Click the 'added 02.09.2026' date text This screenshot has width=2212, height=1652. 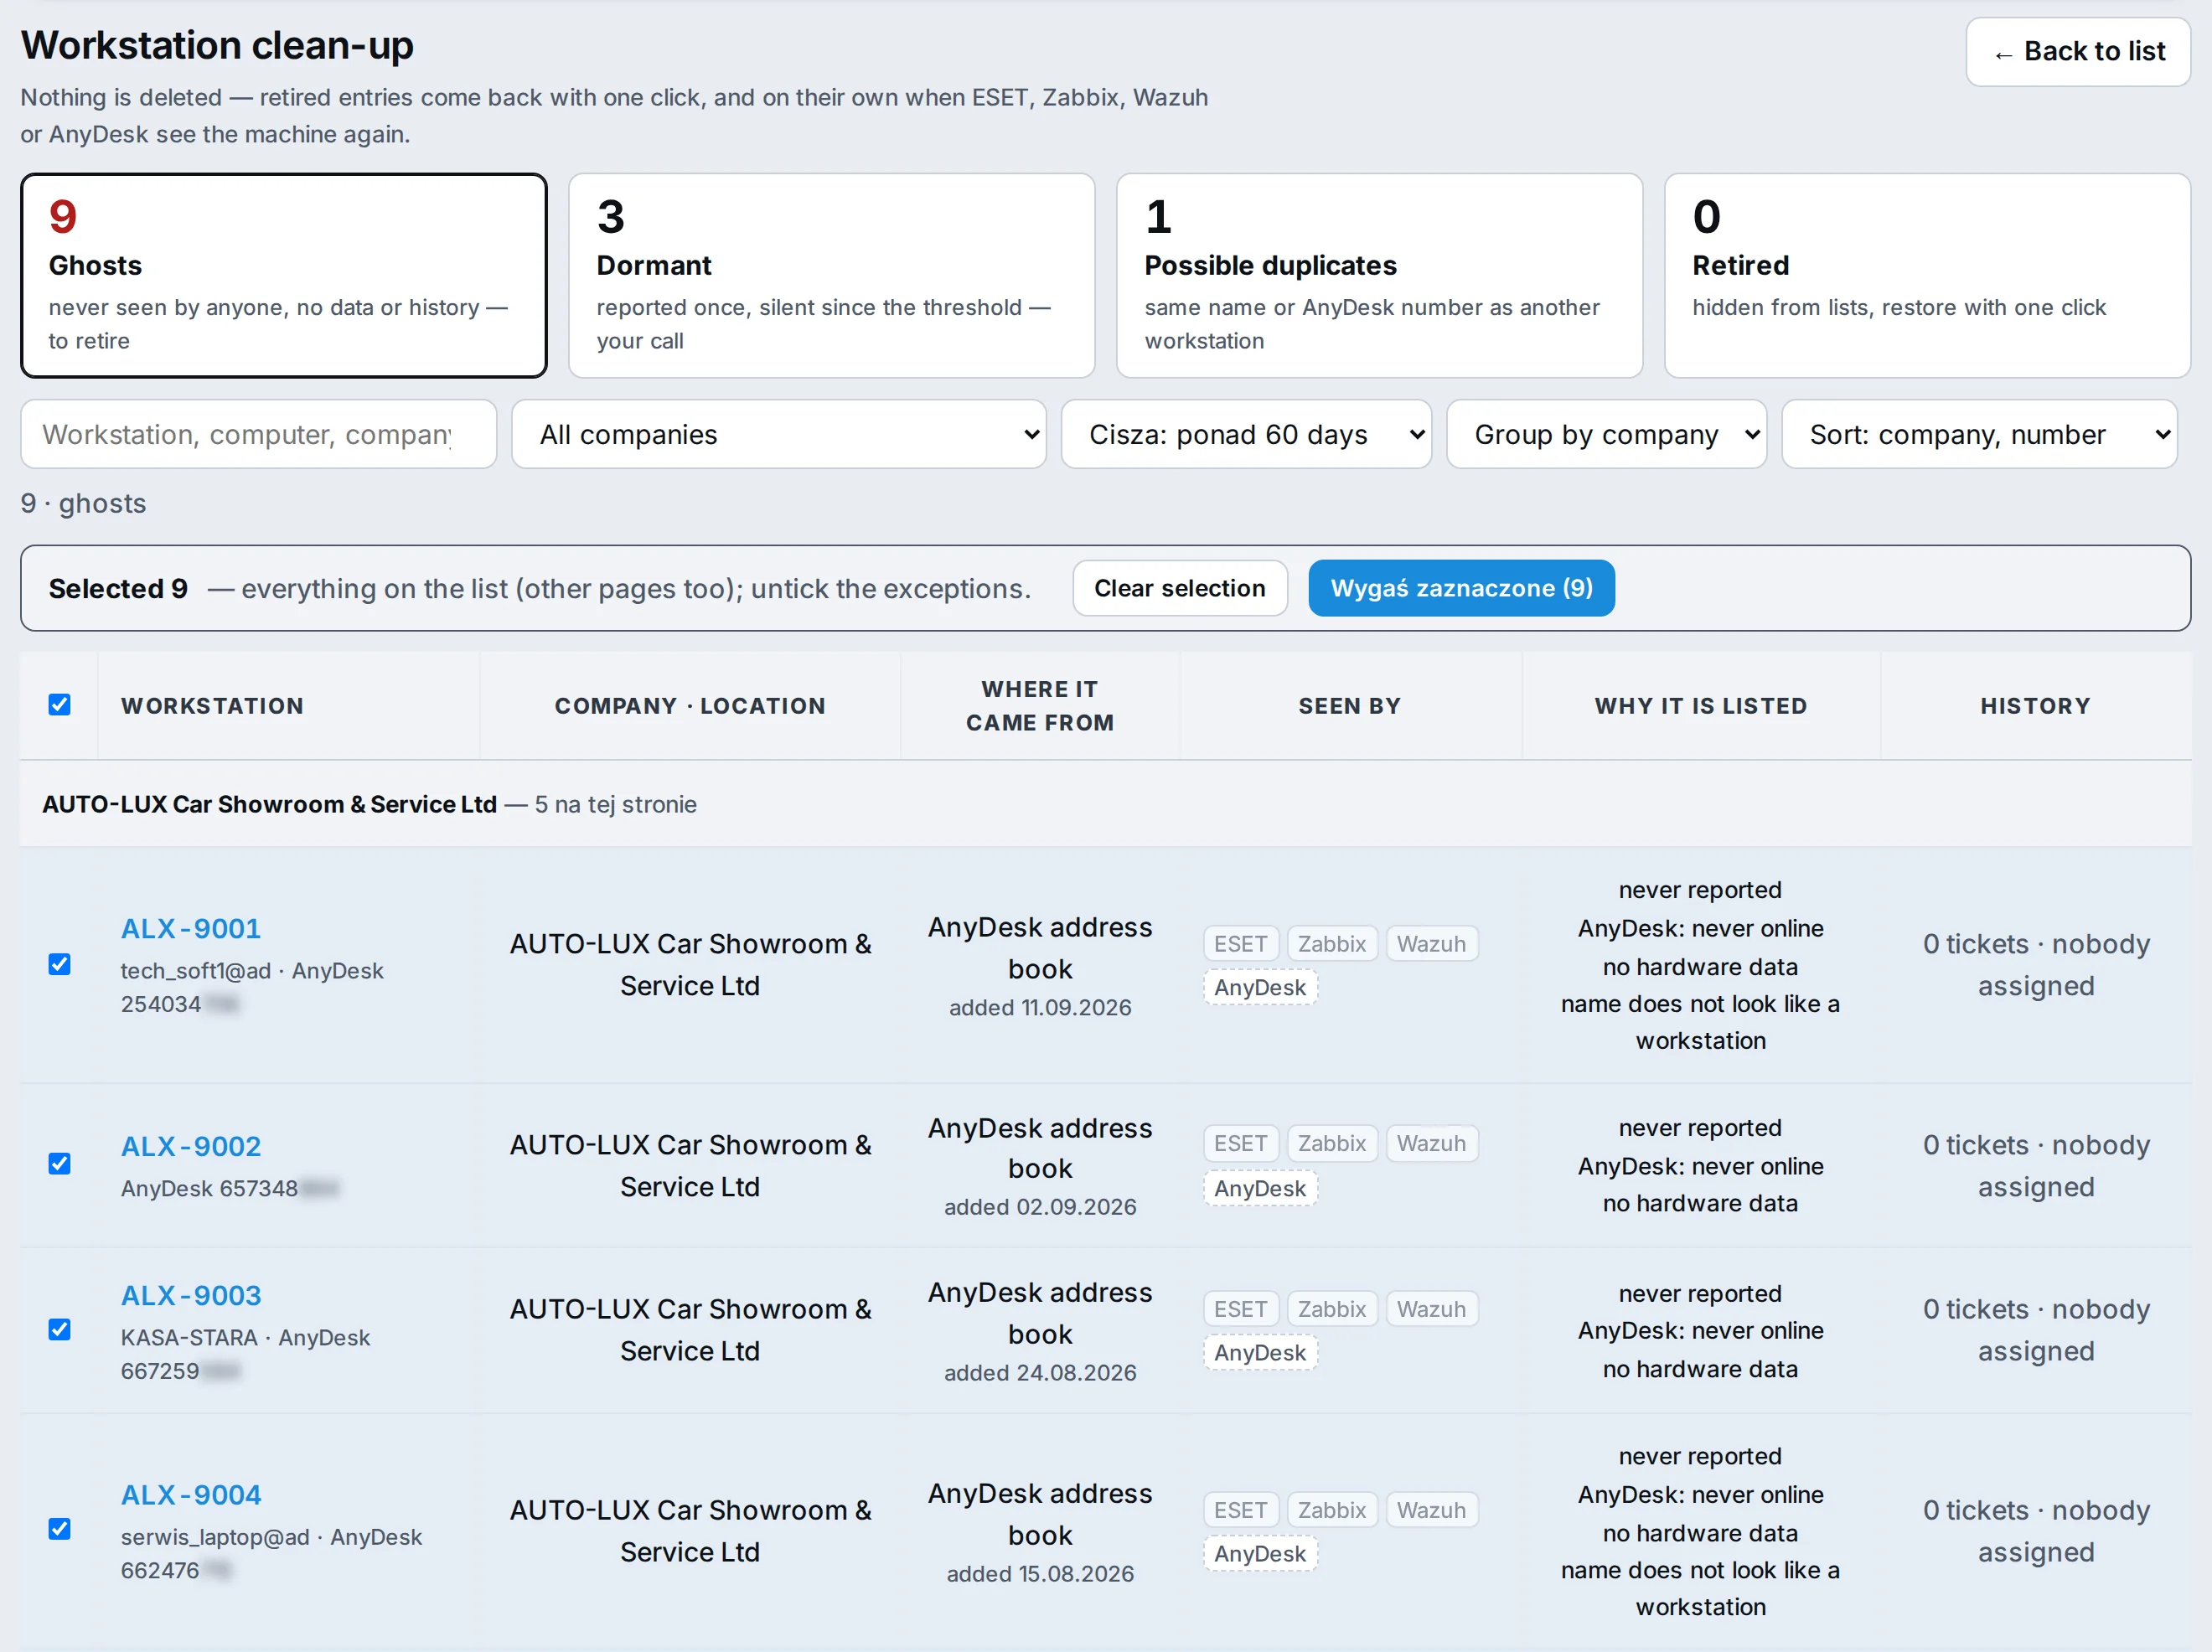(1040, 1207)
